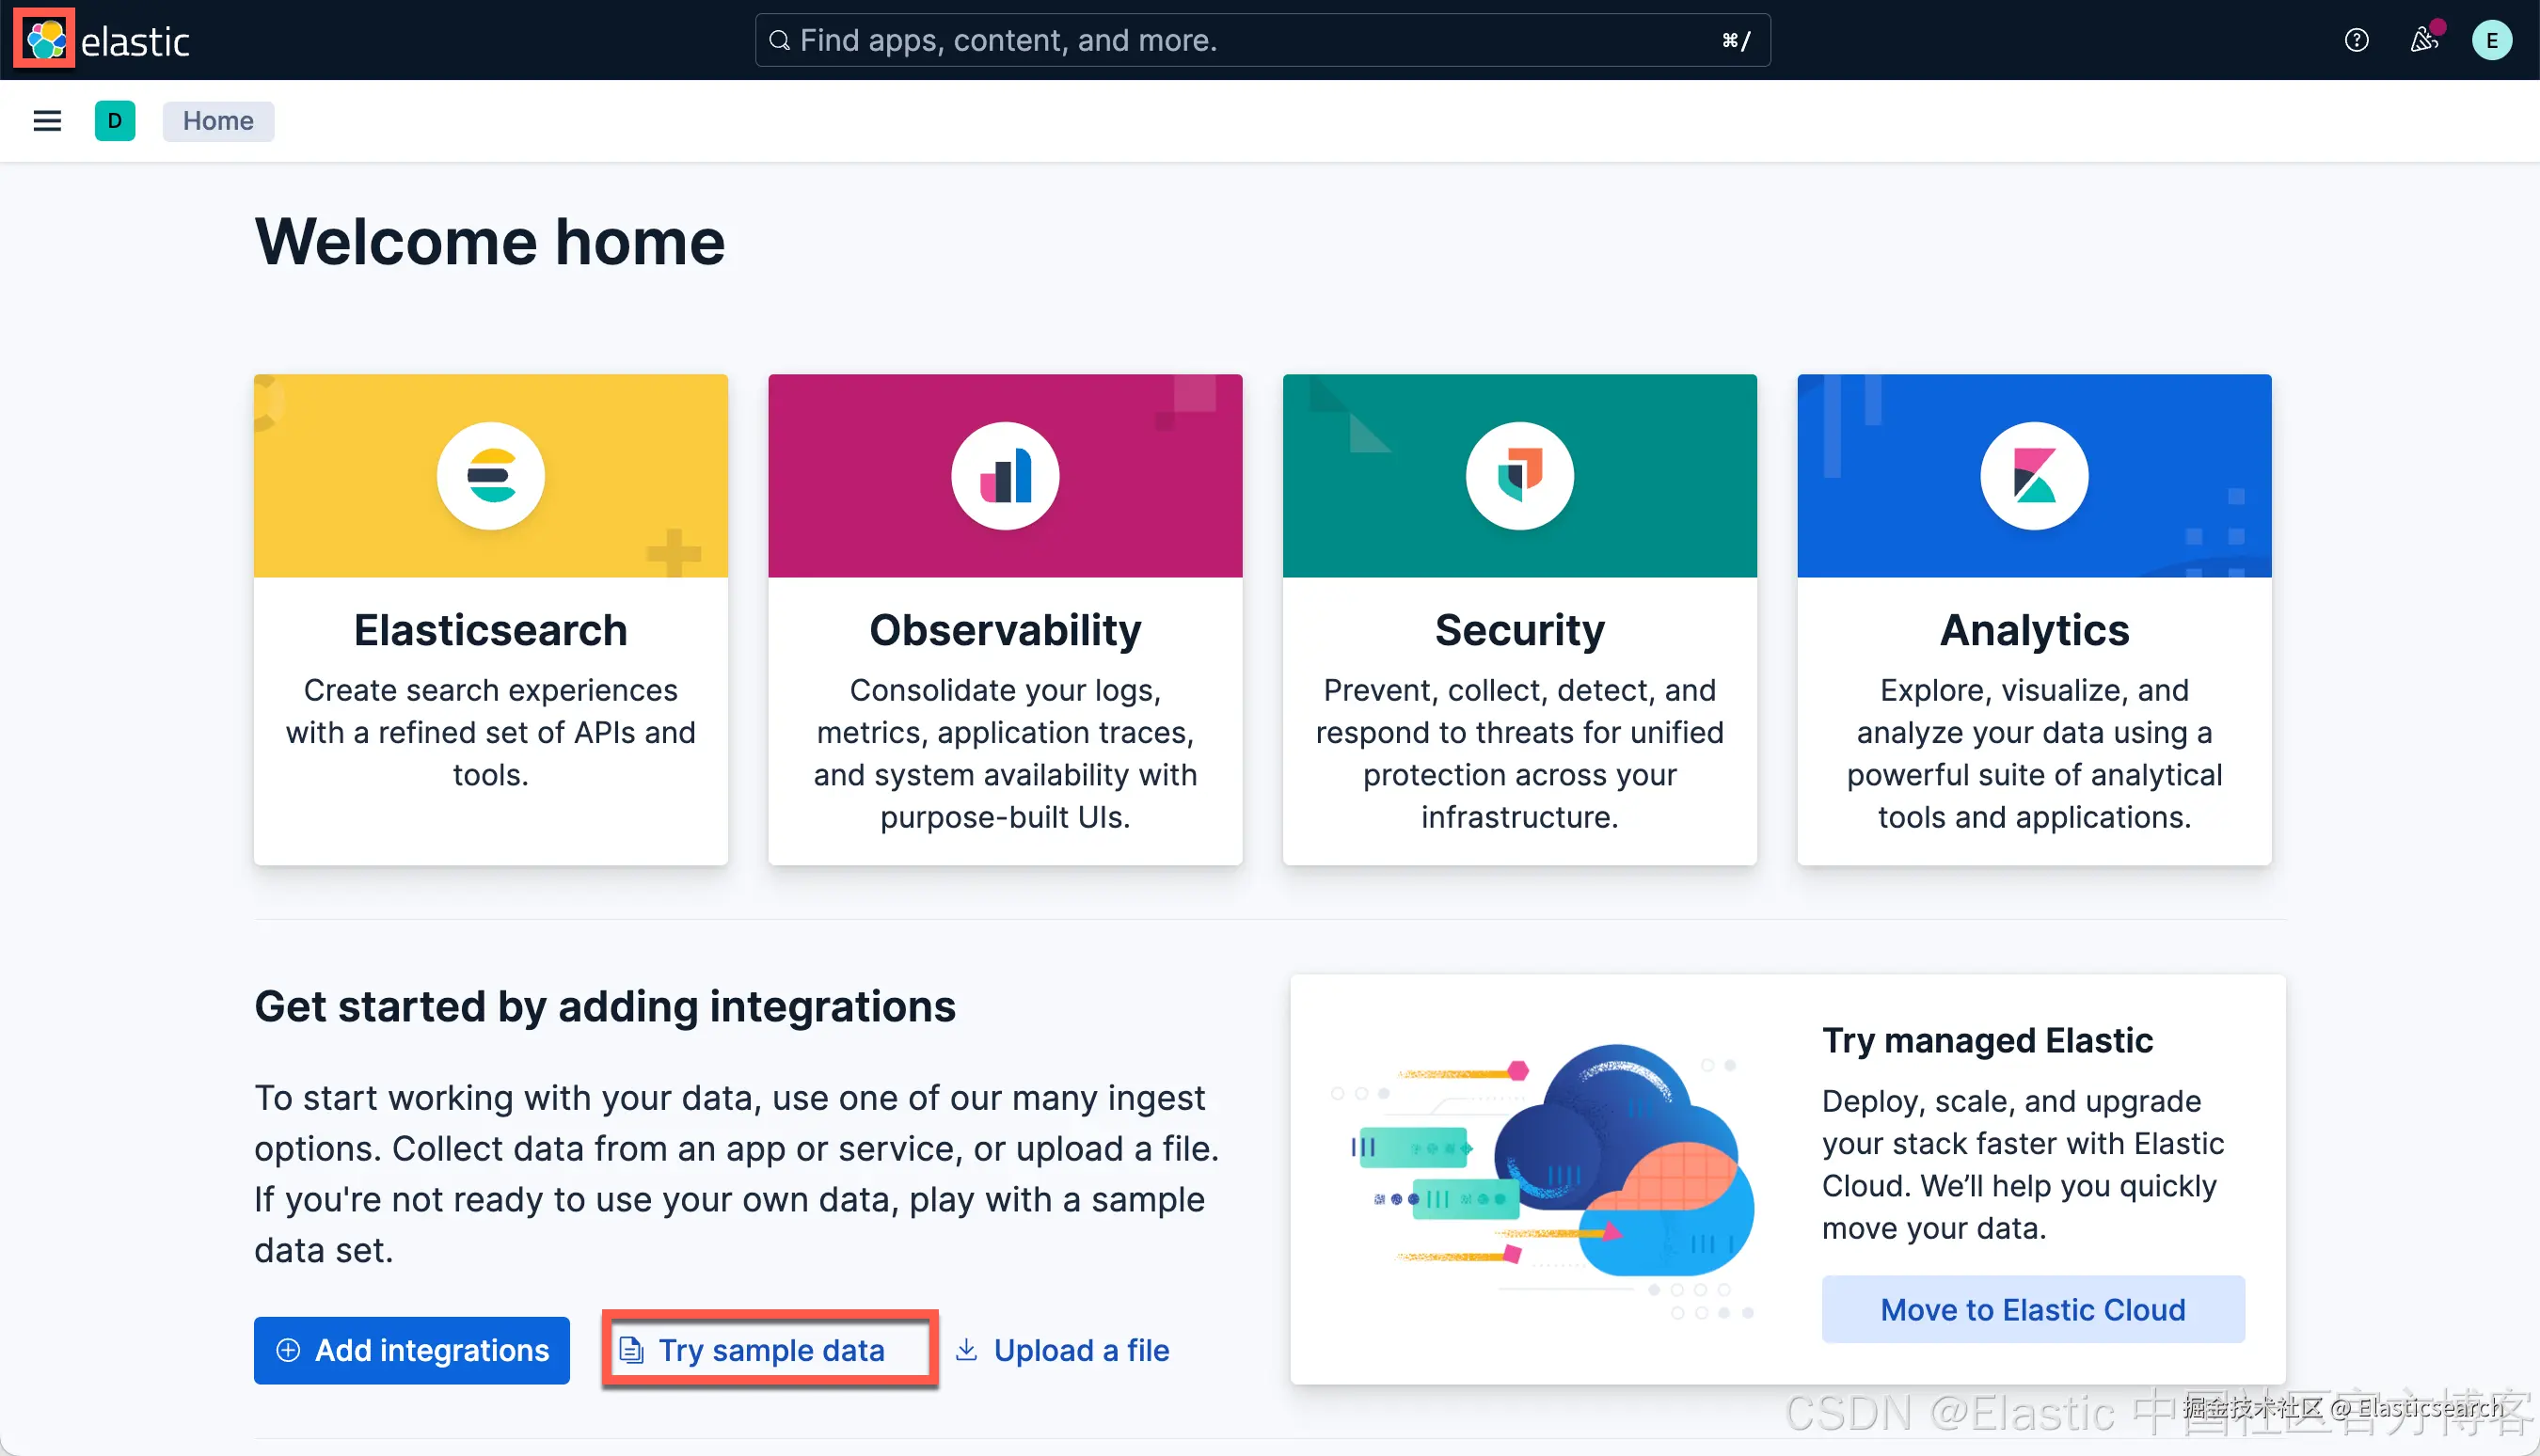The height and width of the screenshot is (1456, 2540).
Task: Open the hamburger navigation menu
Action: [x=47, y=121]
